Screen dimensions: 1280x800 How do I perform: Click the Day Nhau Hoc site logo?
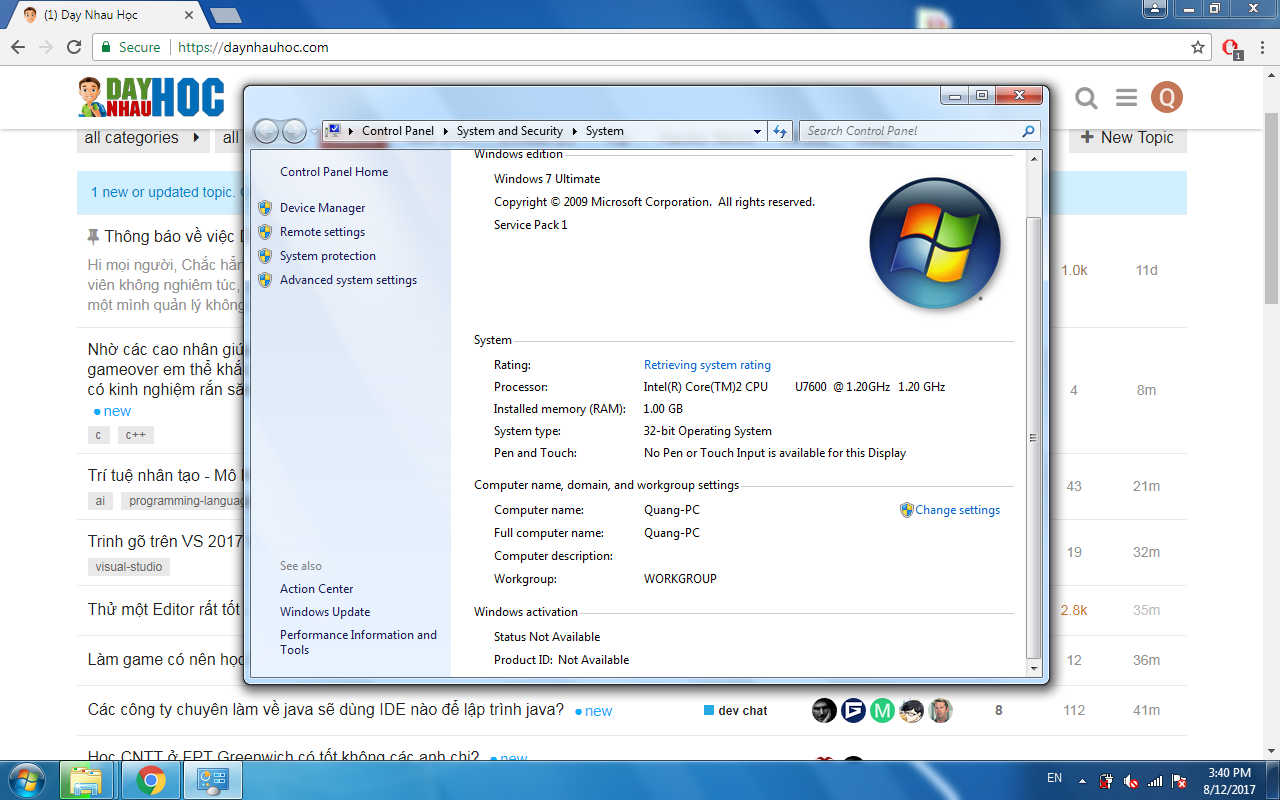(151, 97)
